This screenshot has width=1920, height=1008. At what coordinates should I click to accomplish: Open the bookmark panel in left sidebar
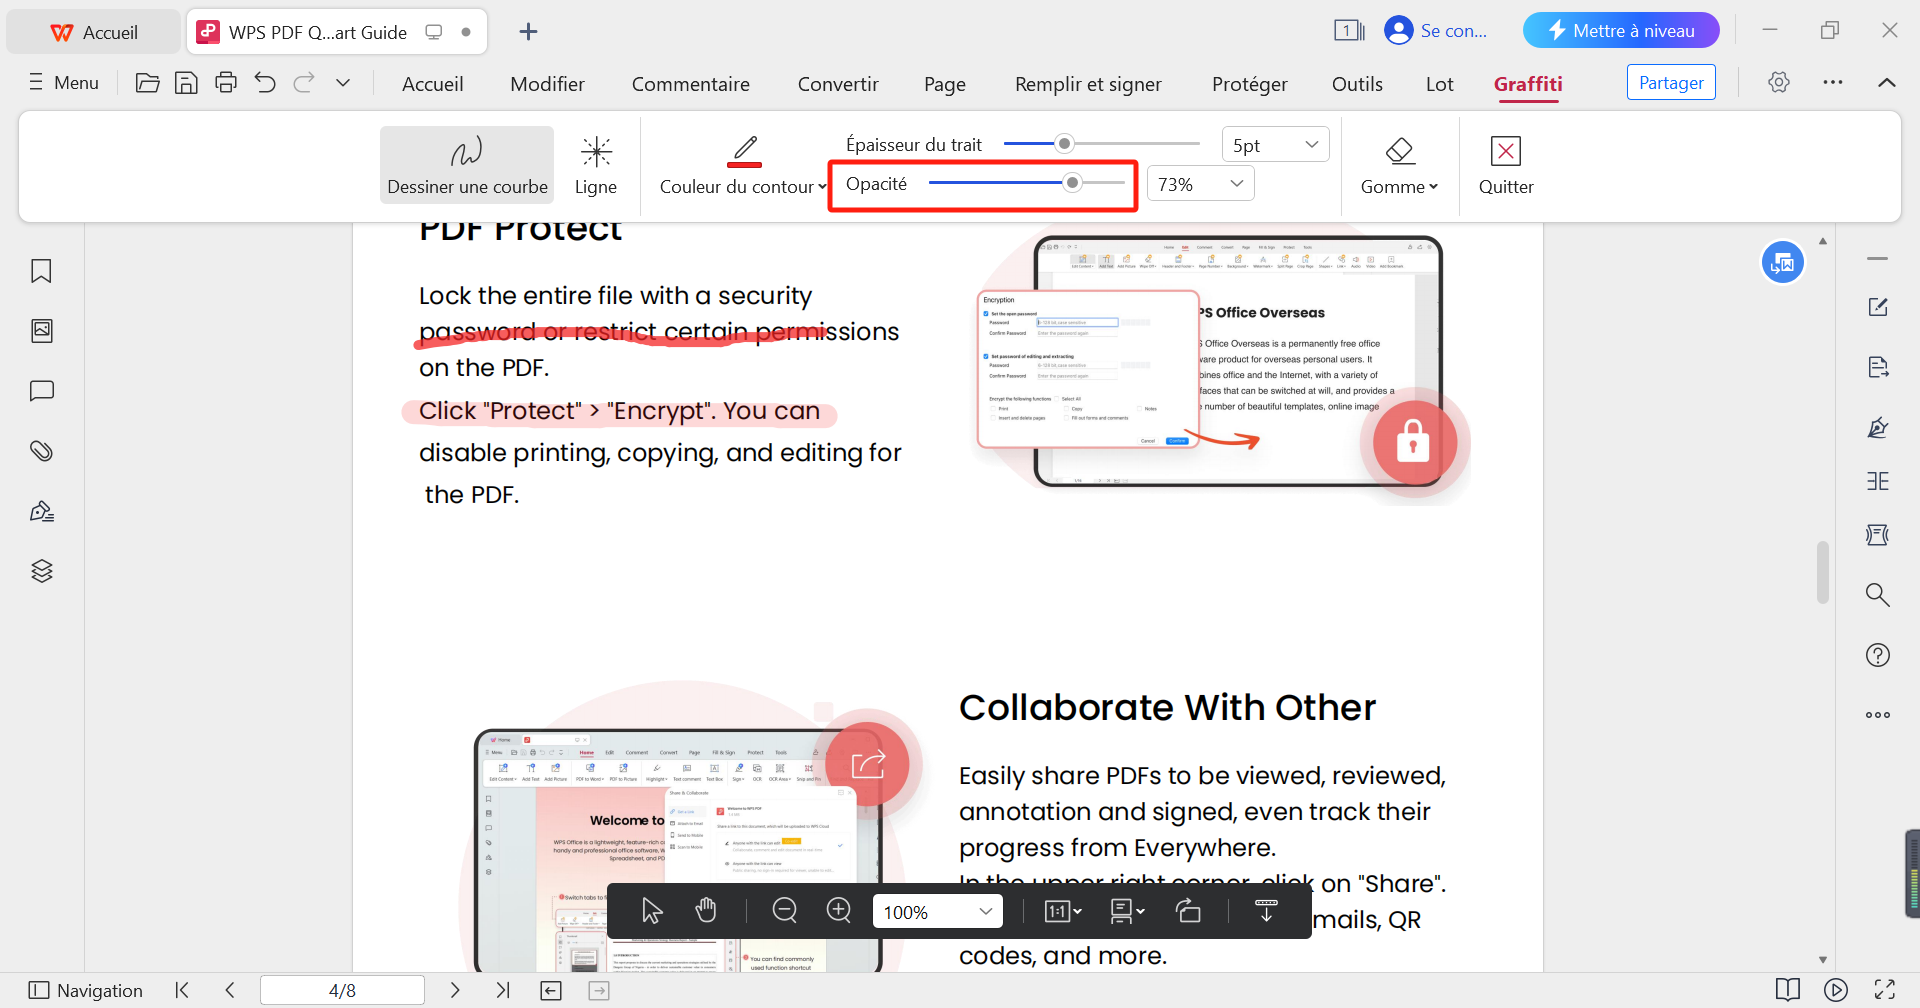[x=41, y=271]
